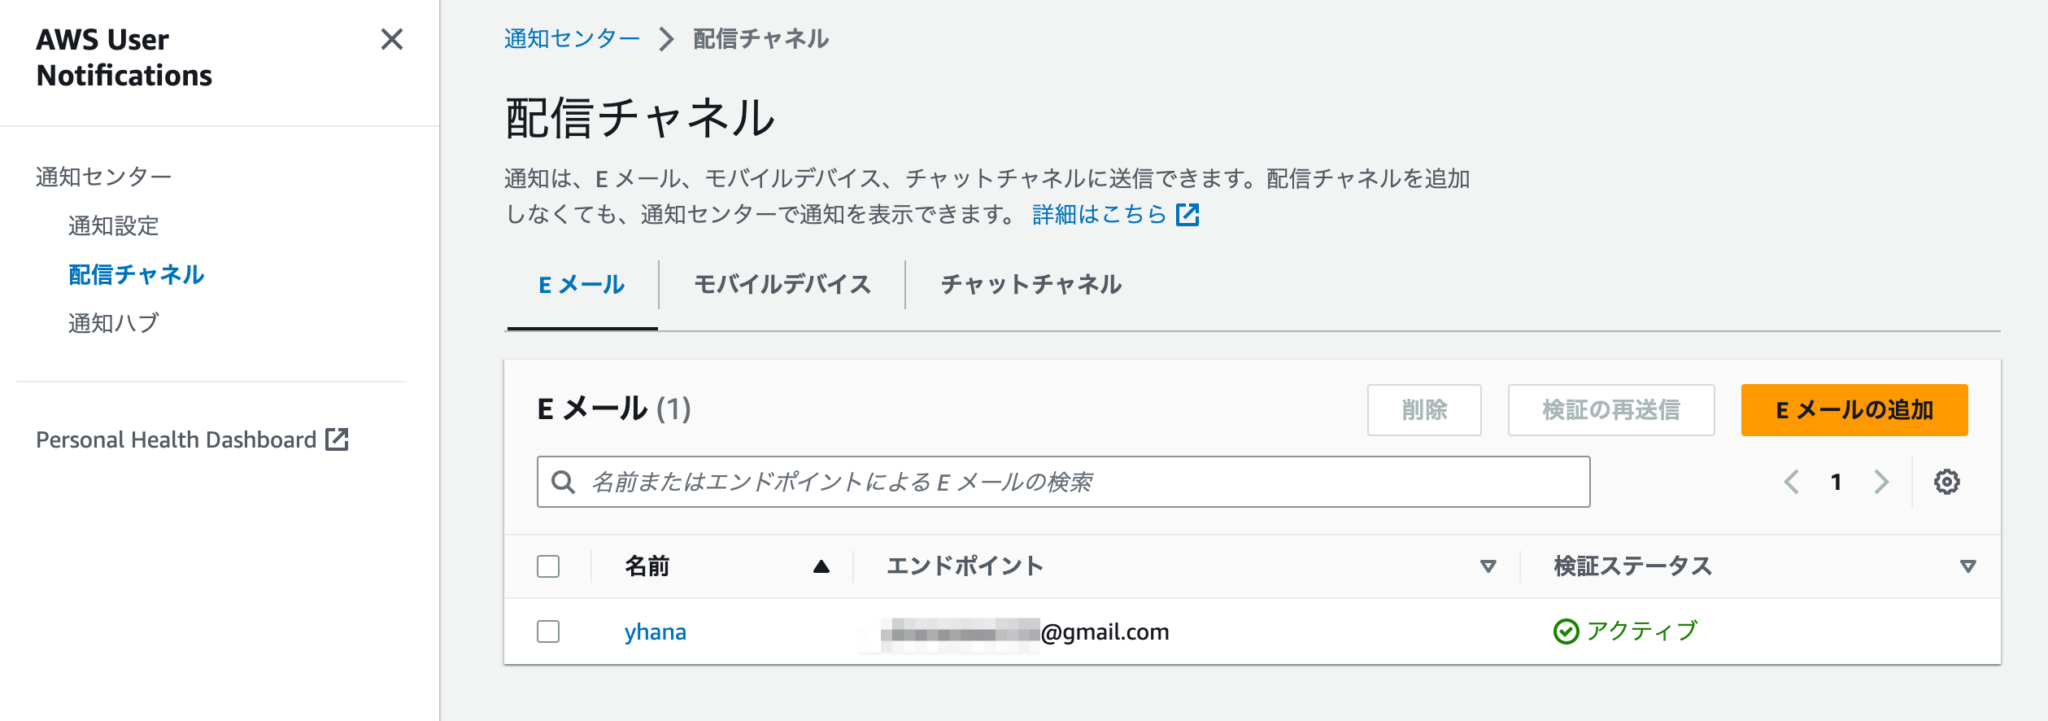Check the select-all checkbox in table header
2048x721 pixels.
(x=548, y=566)
